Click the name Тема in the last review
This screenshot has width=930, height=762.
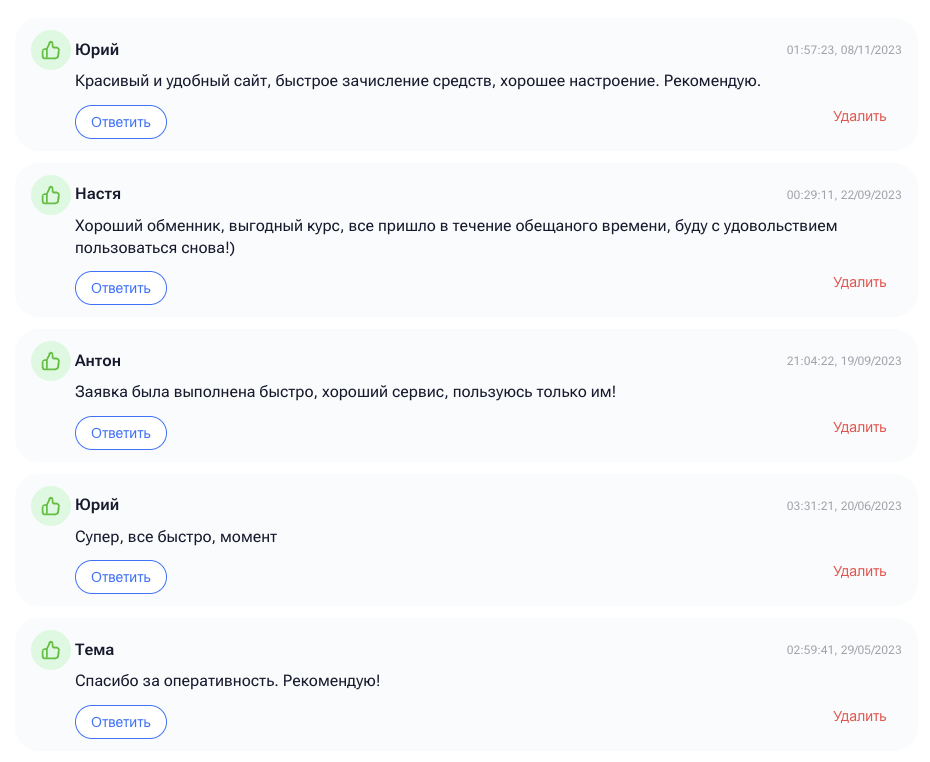click(x=94, y=649)
